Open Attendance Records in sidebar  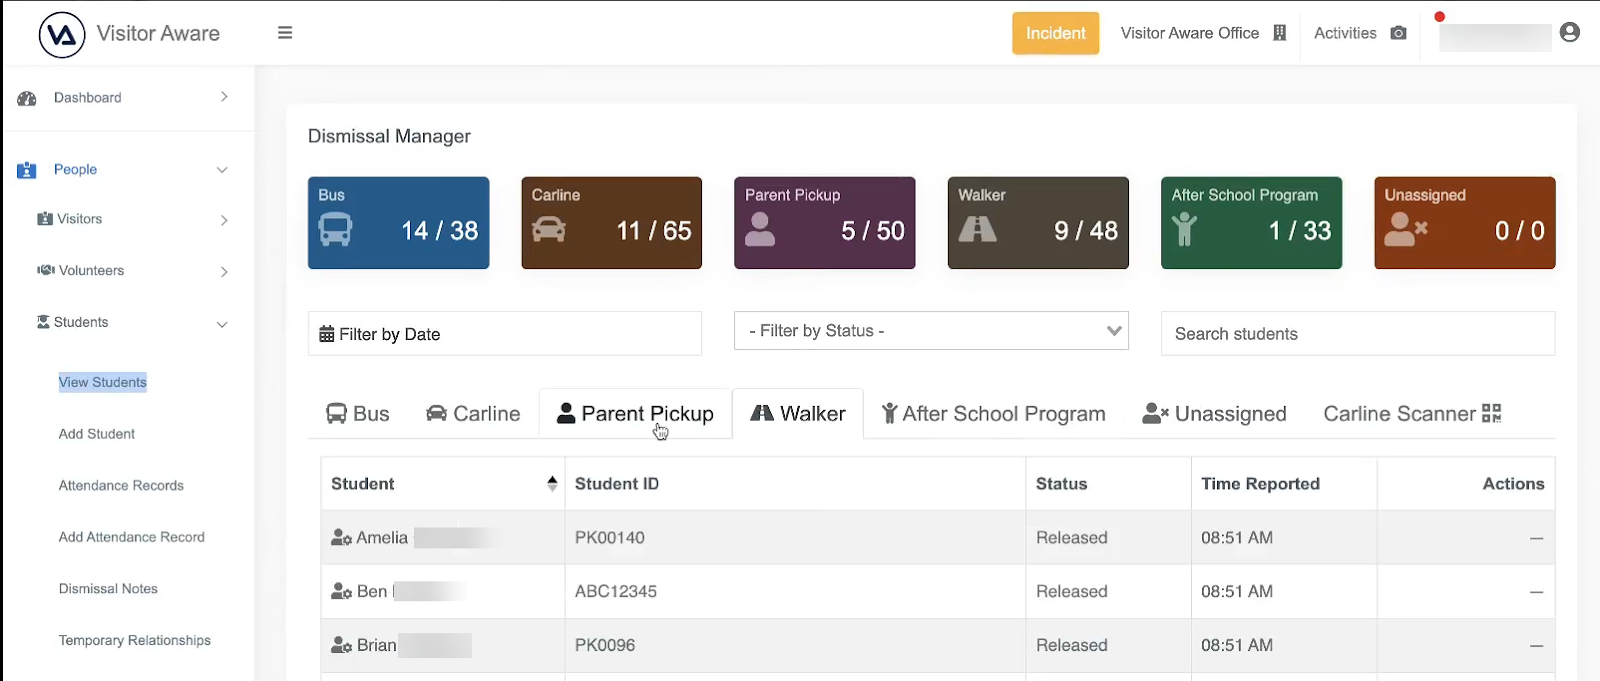[121, 486]
